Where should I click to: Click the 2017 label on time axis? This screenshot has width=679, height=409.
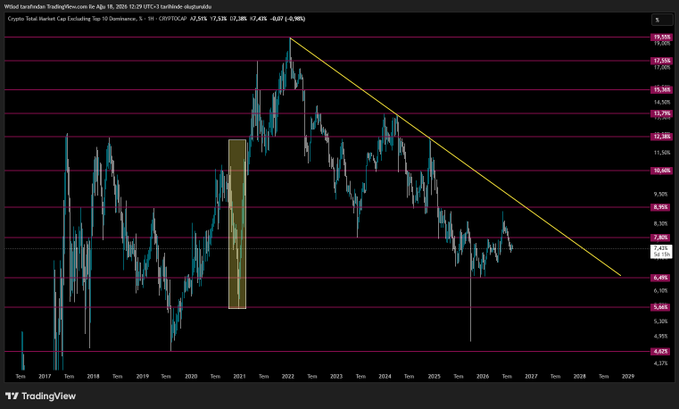point(45,377)
